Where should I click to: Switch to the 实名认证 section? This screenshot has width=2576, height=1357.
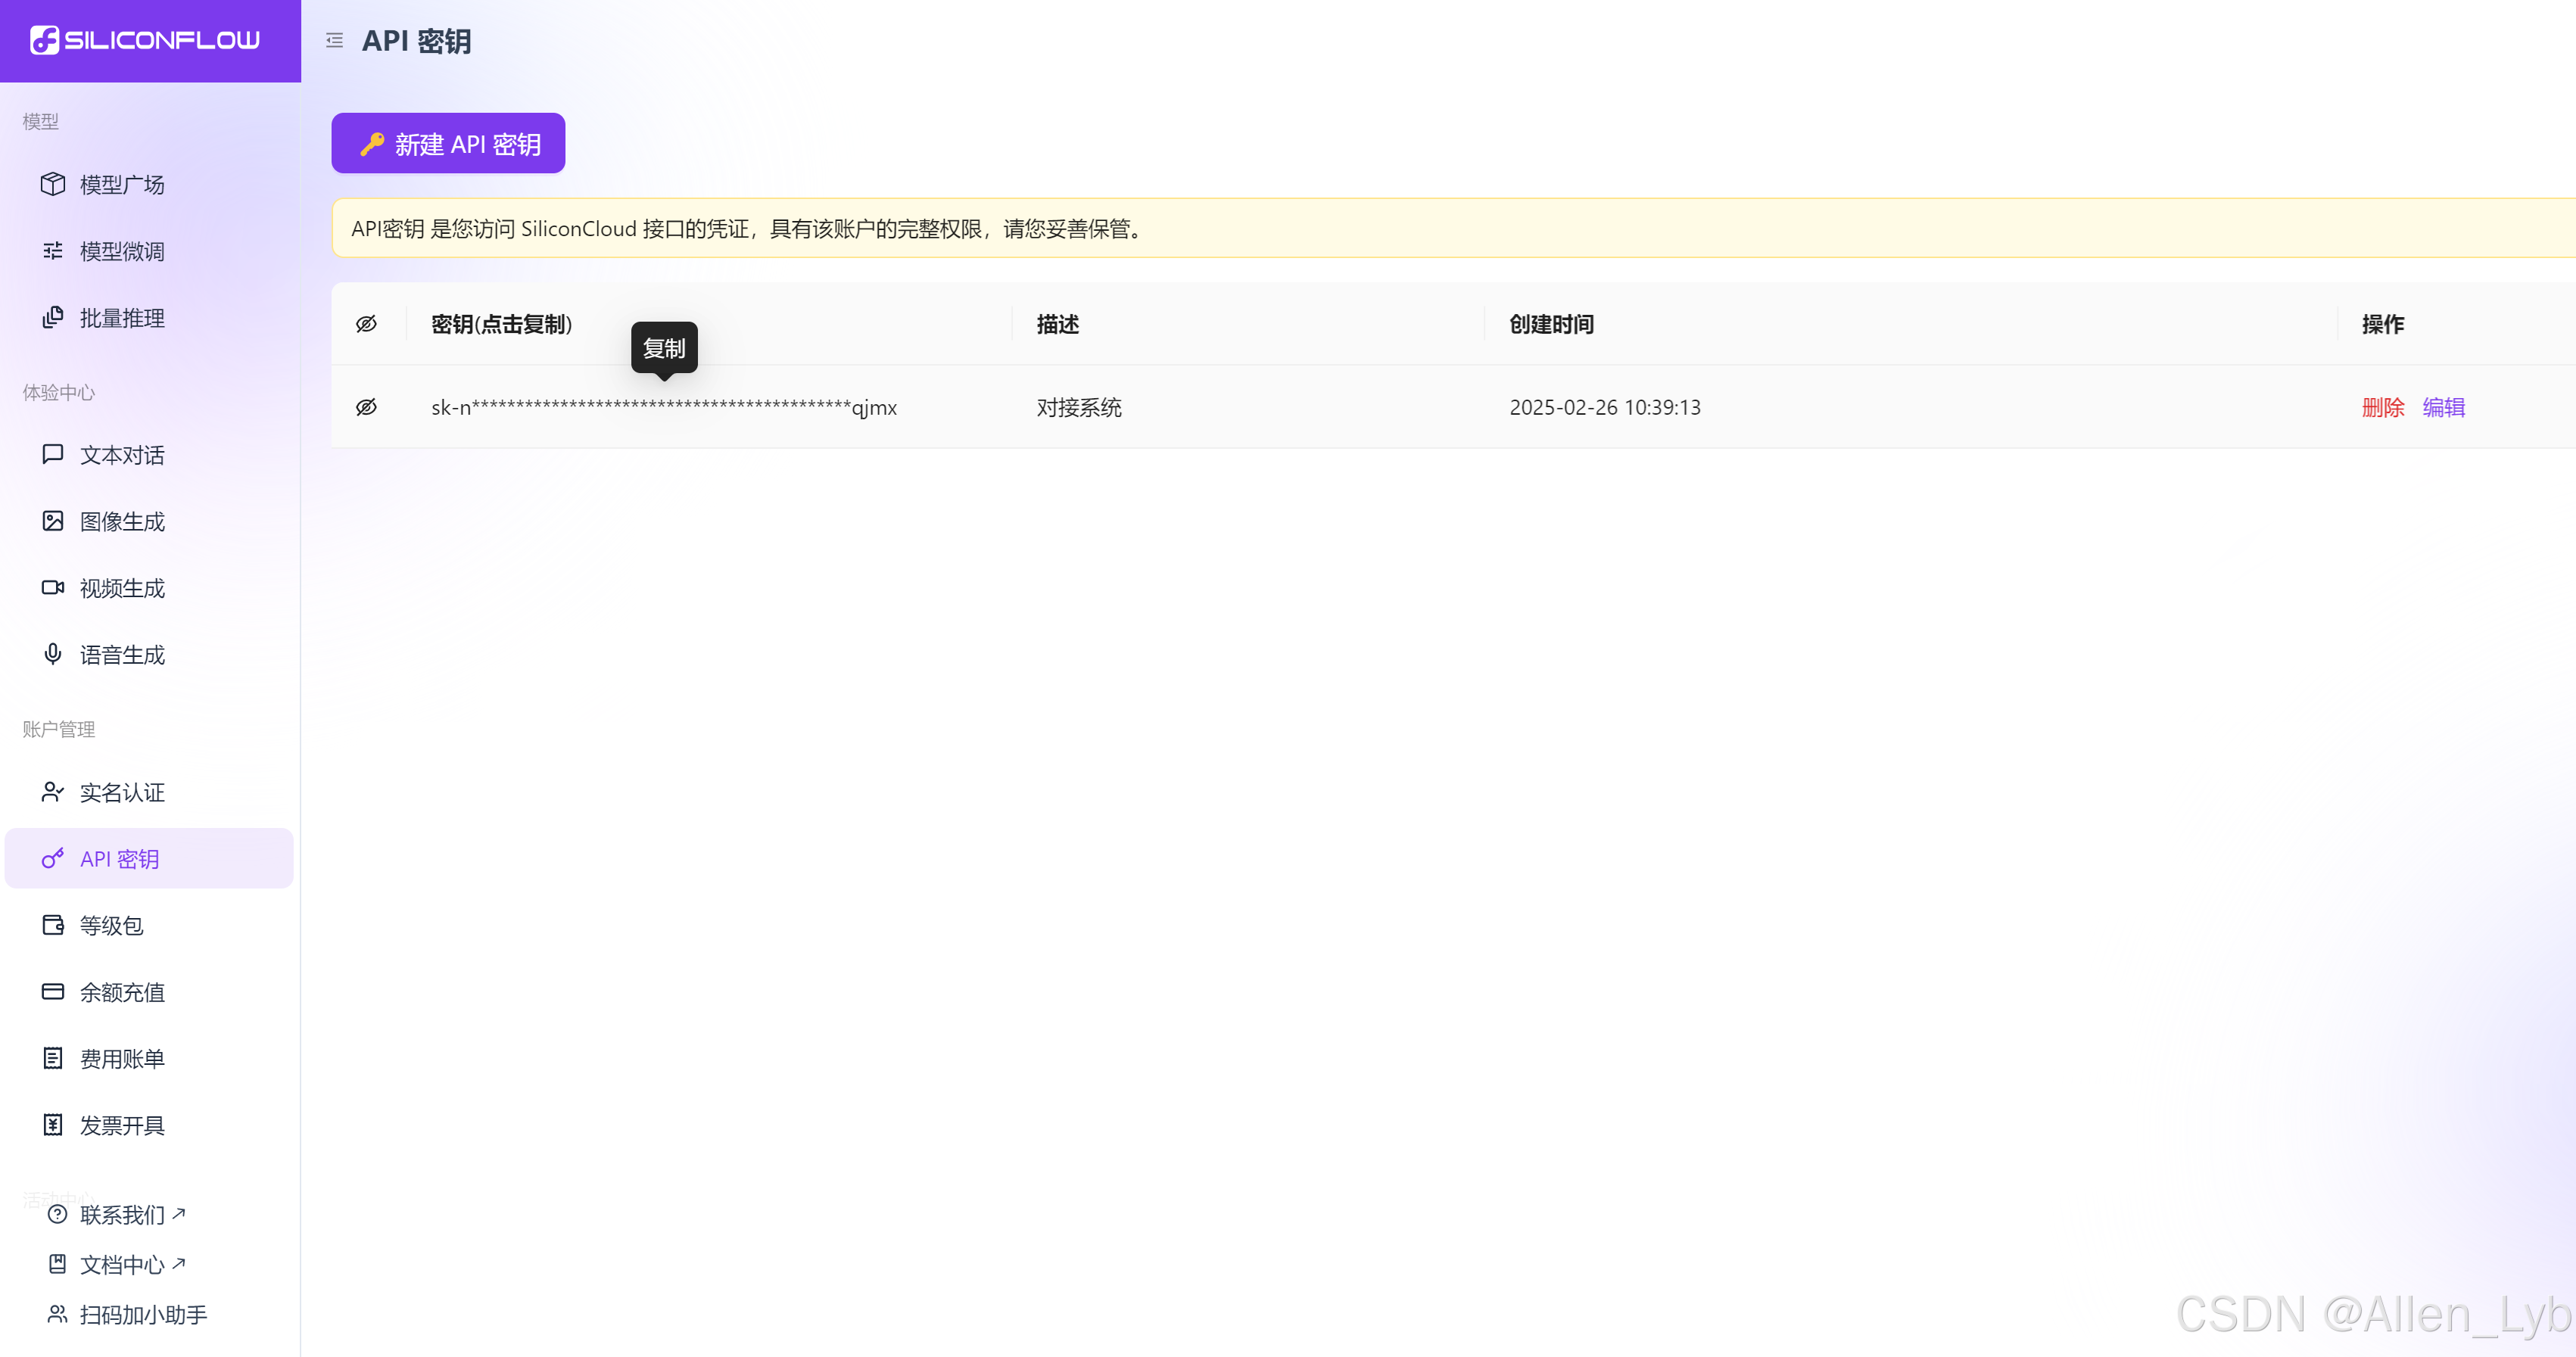pyautogui.click(x=122, y=792)
